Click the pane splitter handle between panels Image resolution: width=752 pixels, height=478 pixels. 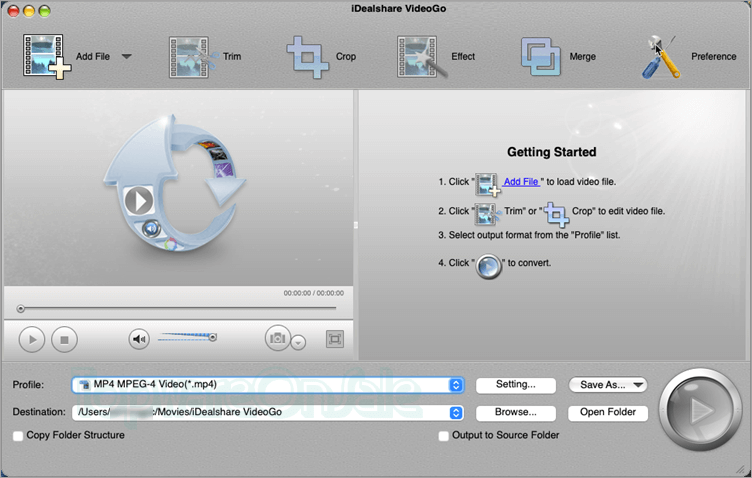coord(356,225)
